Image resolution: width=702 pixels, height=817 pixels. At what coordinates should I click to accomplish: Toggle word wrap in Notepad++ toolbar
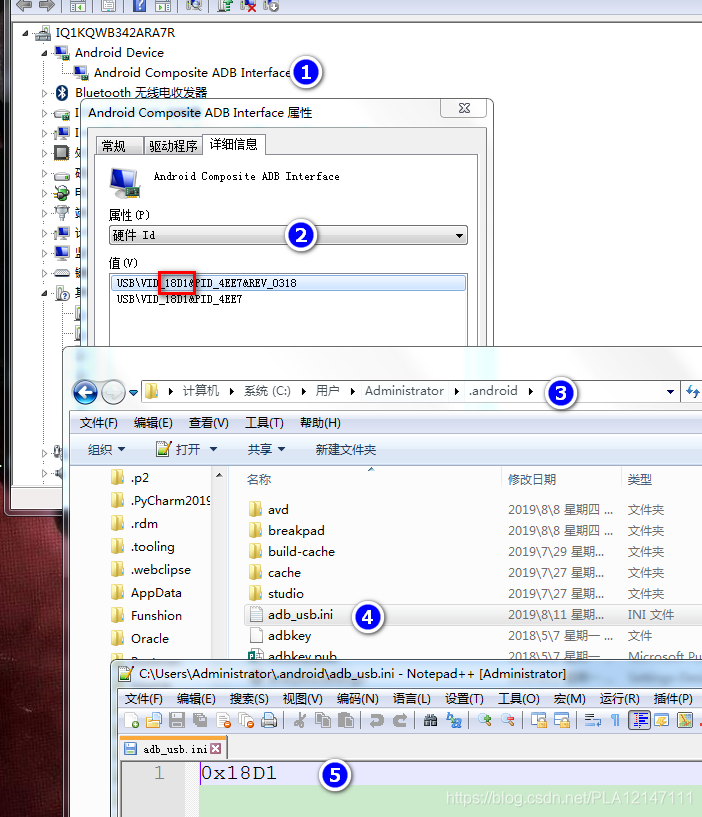point(593,721)
